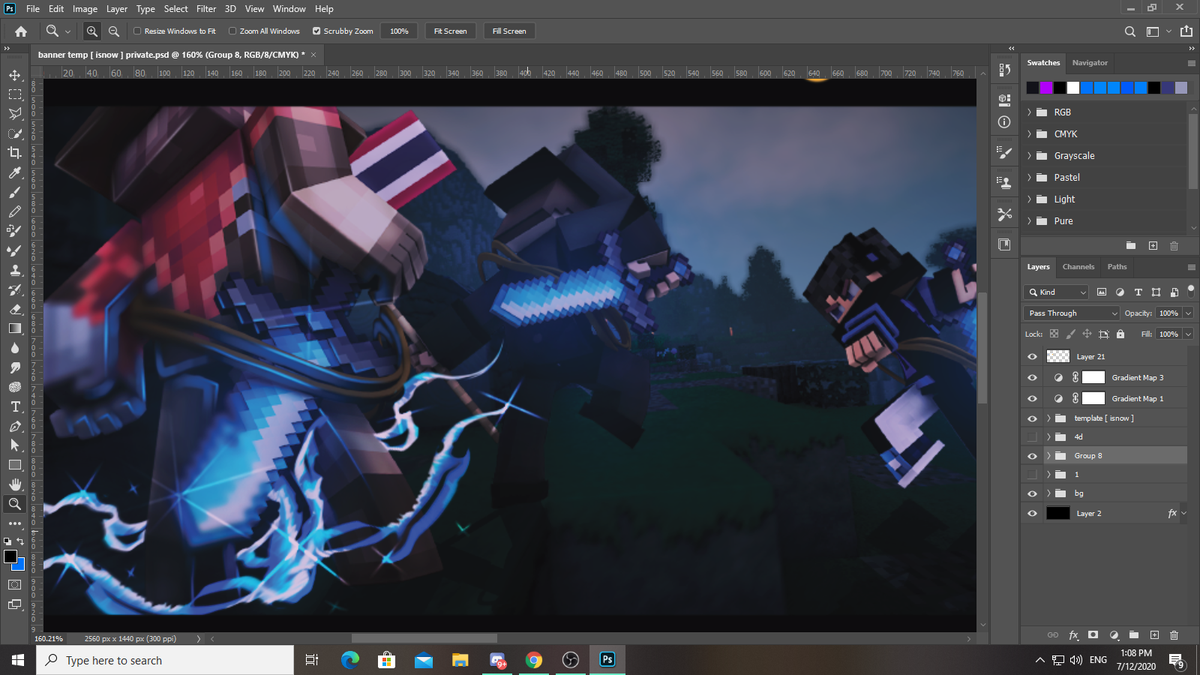This screenshot has width=1200, height=675.
Task: Filter layers by type layers icon
Action: [x=1136, y=292]
